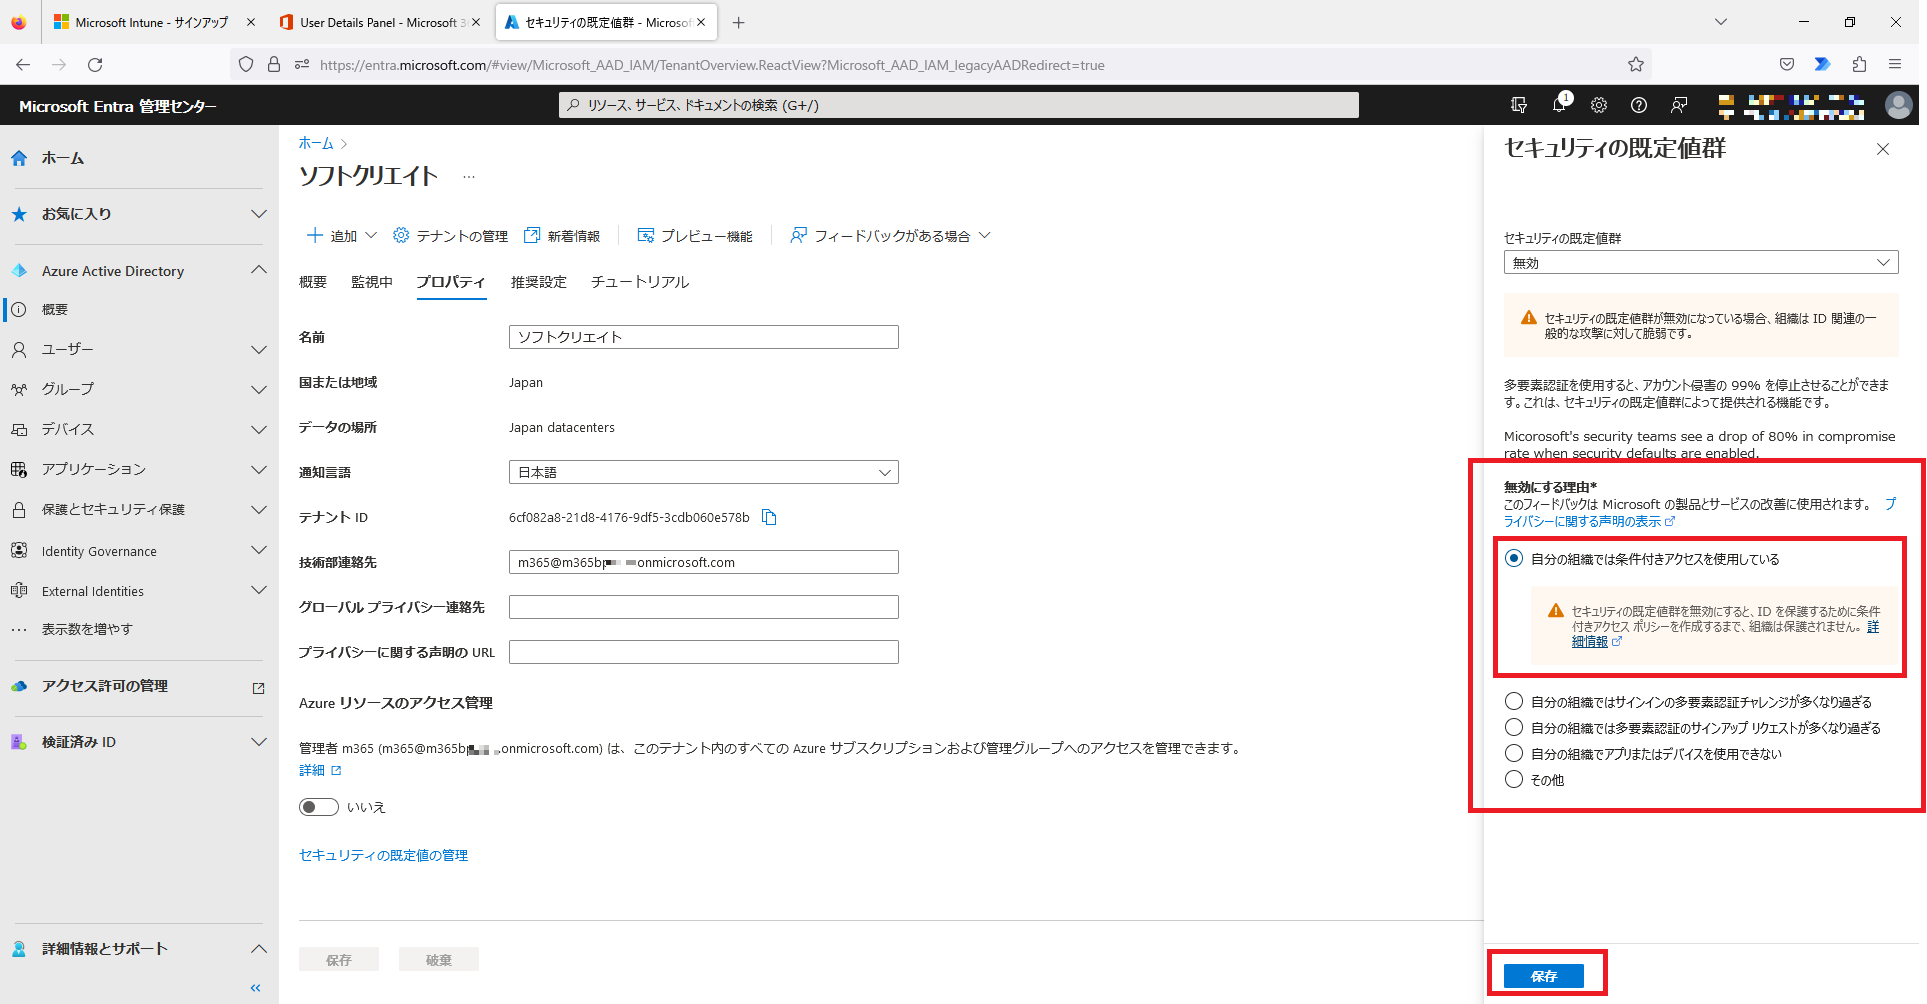Screen dimensions: 1927x1004
Task: Click the 検証済み ID icon
Action: [x=19, y=742]
